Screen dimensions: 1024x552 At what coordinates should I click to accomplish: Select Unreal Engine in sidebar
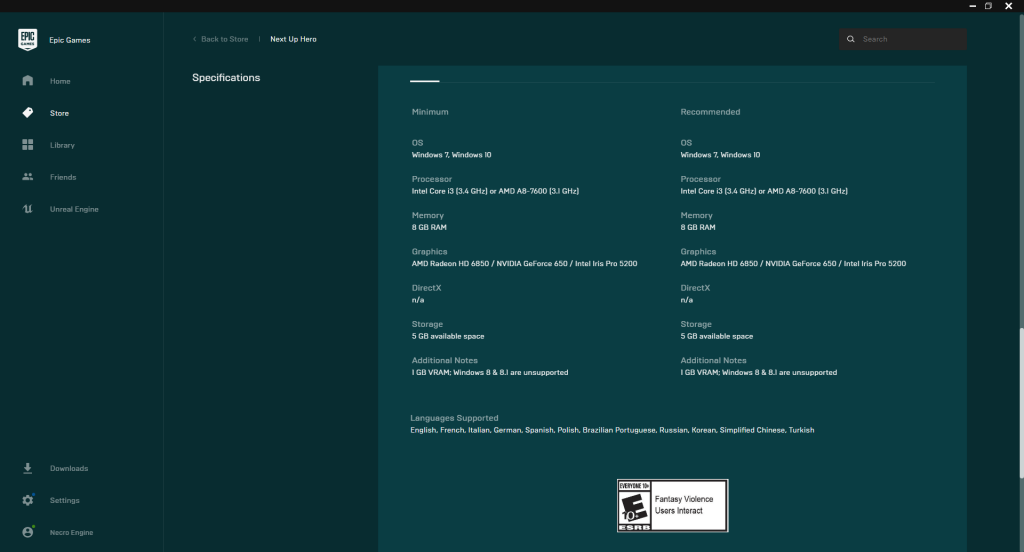coord(74,209)
